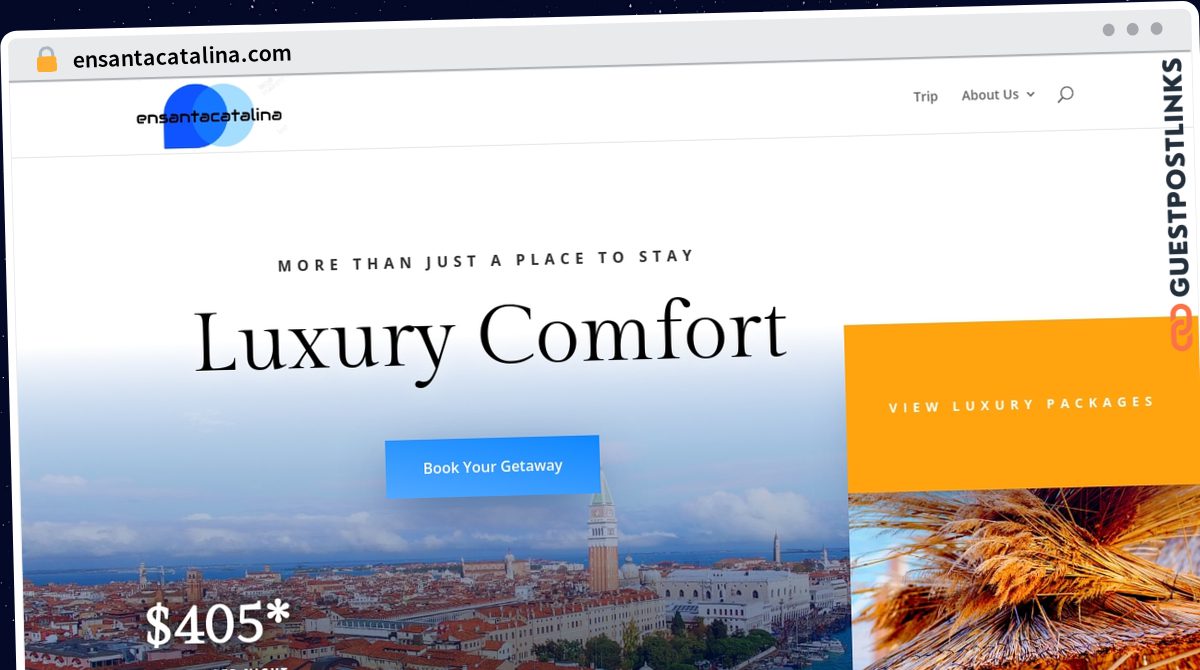The width and height of the screenshot is (1200, 670).
Task: Click the Luxury Comfort headline
Action: click(490, 338)
